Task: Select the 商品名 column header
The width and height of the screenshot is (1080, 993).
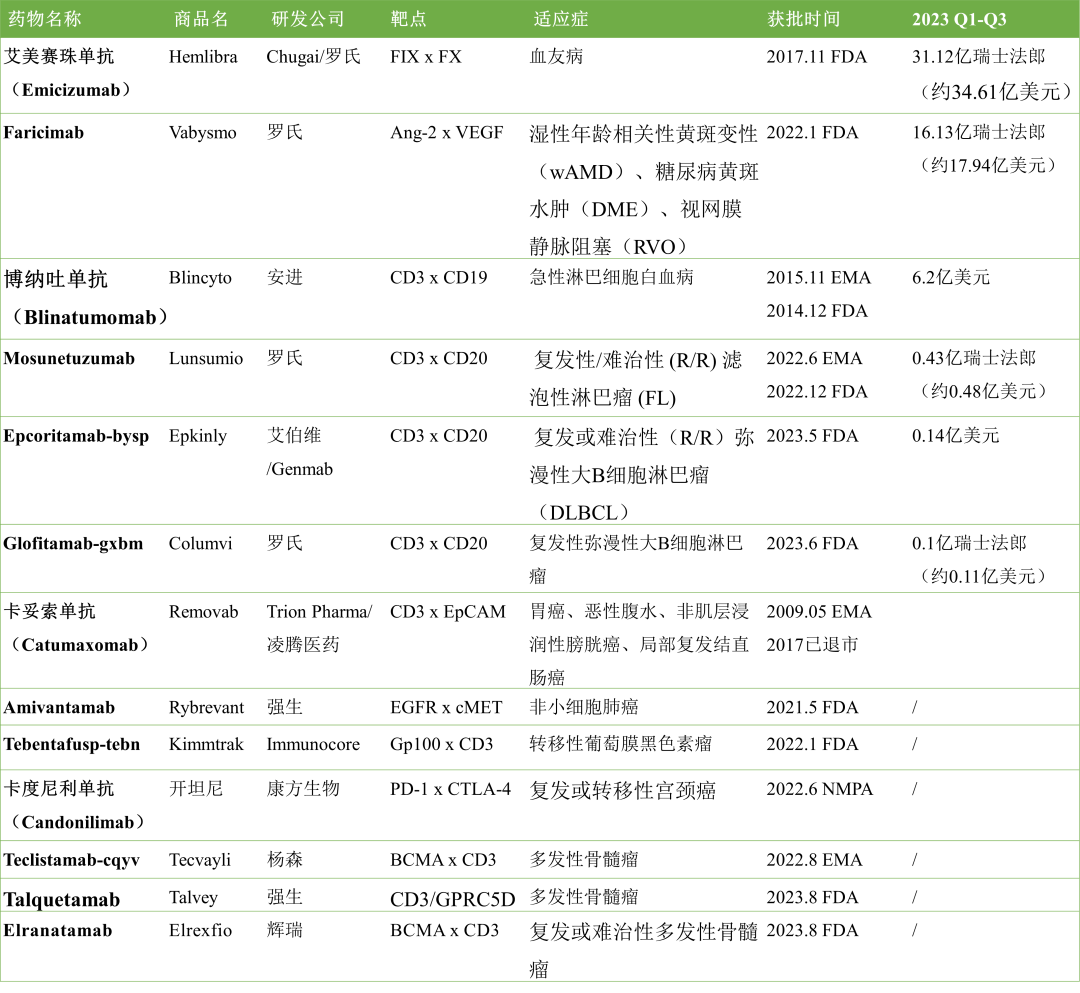Action: pyautogui.click(x=201, y=19)
